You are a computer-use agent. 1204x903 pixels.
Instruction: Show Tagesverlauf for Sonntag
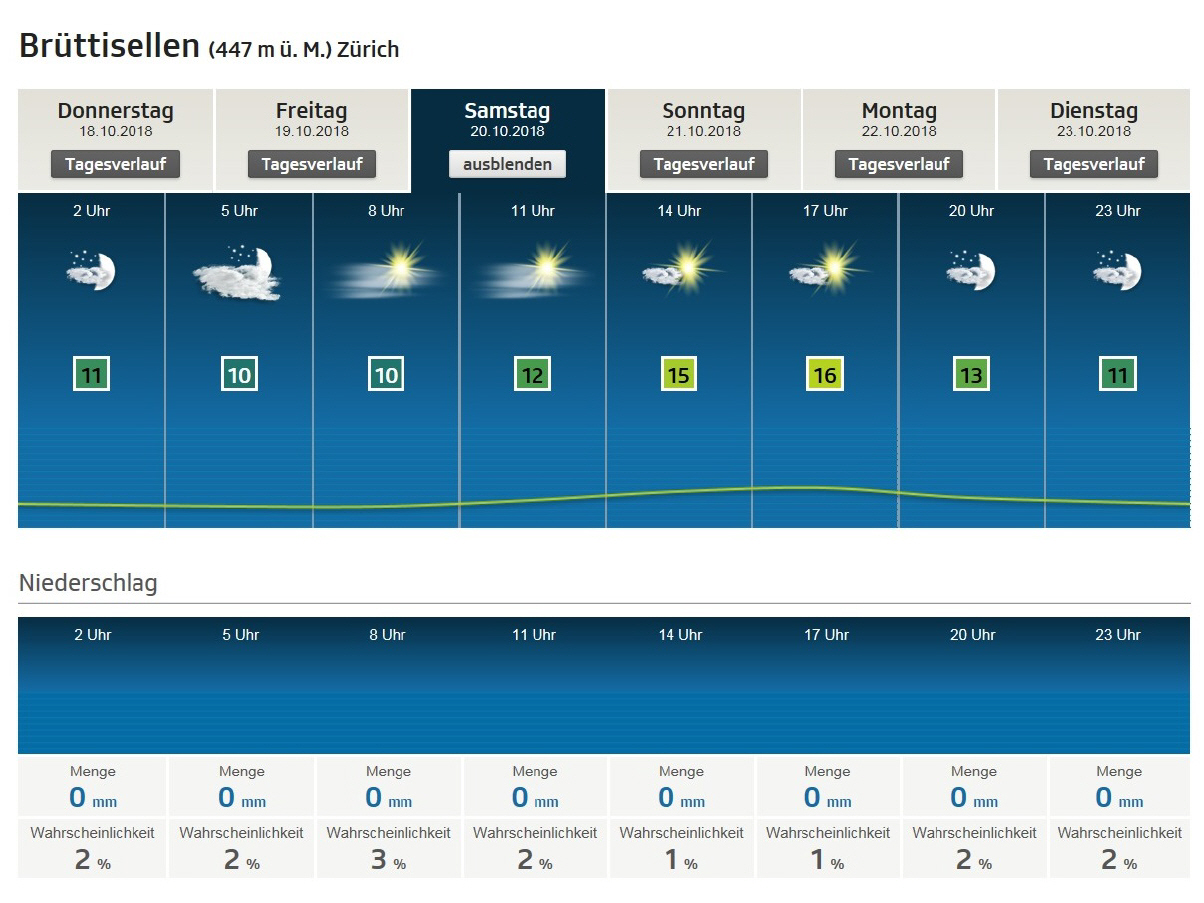(x=703, y=164)
